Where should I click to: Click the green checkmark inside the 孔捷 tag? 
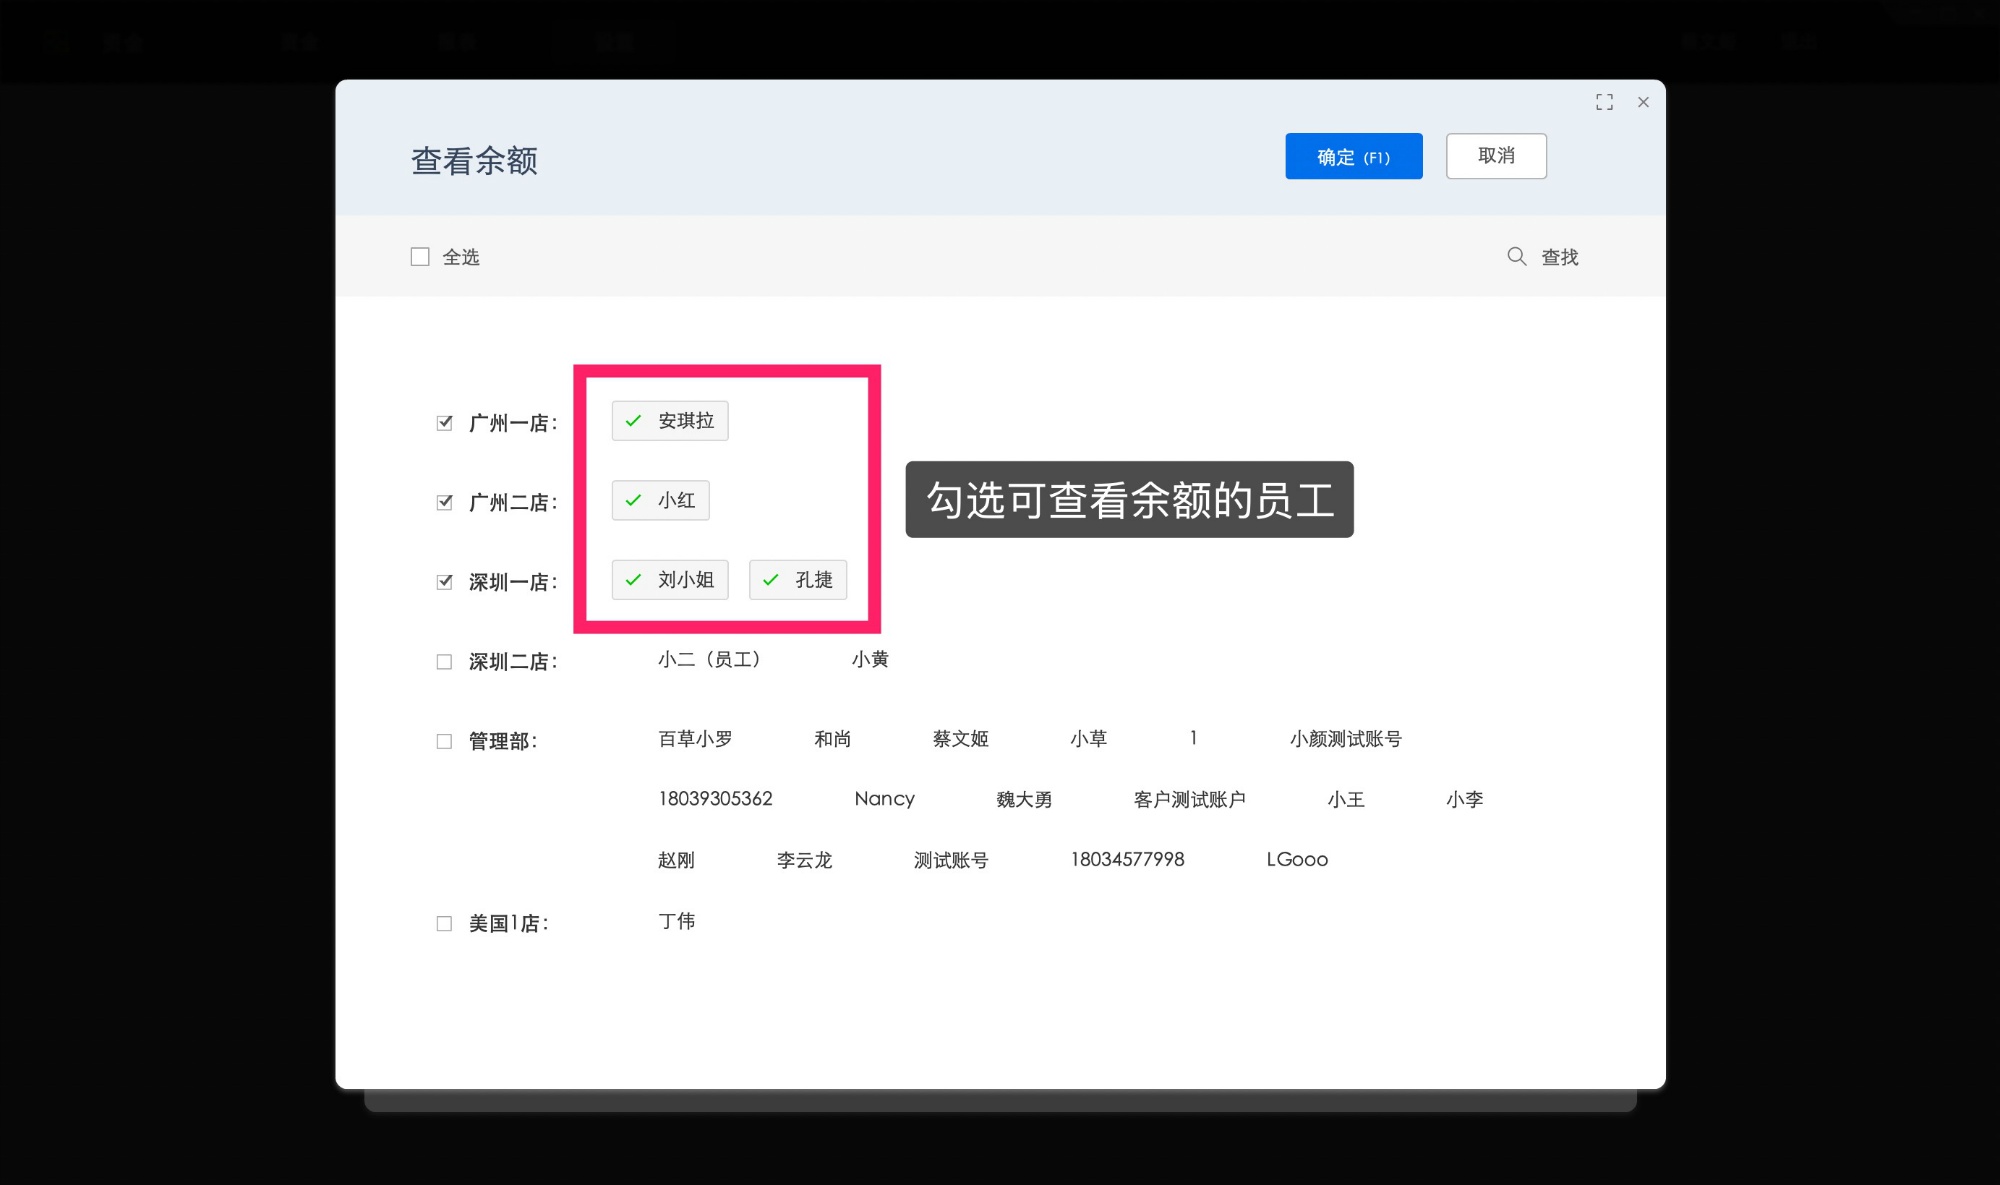[769, 579]
